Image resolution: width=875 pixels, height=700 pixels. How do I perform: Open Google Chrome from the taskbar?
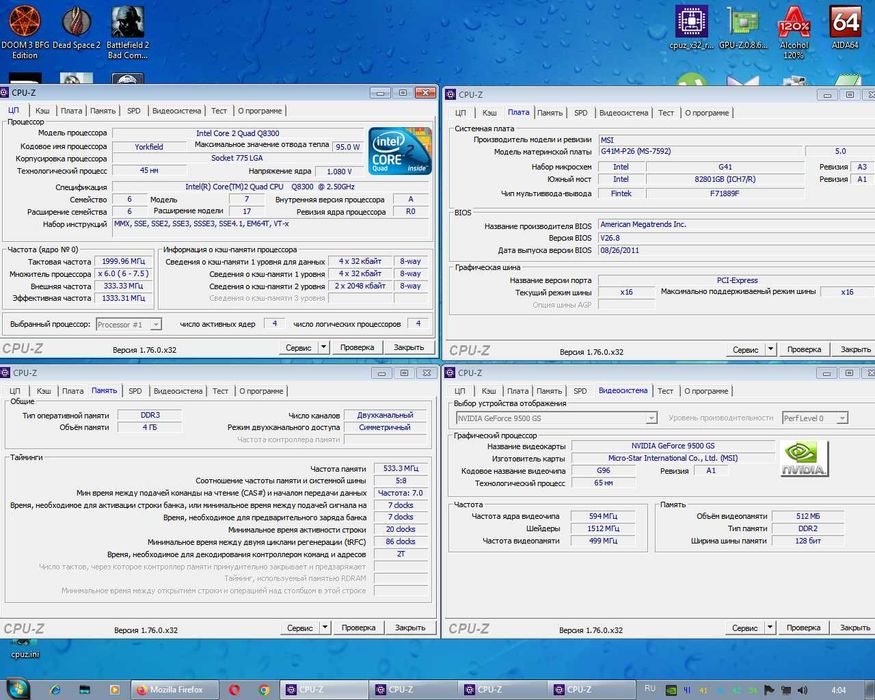tap(264, 690)
